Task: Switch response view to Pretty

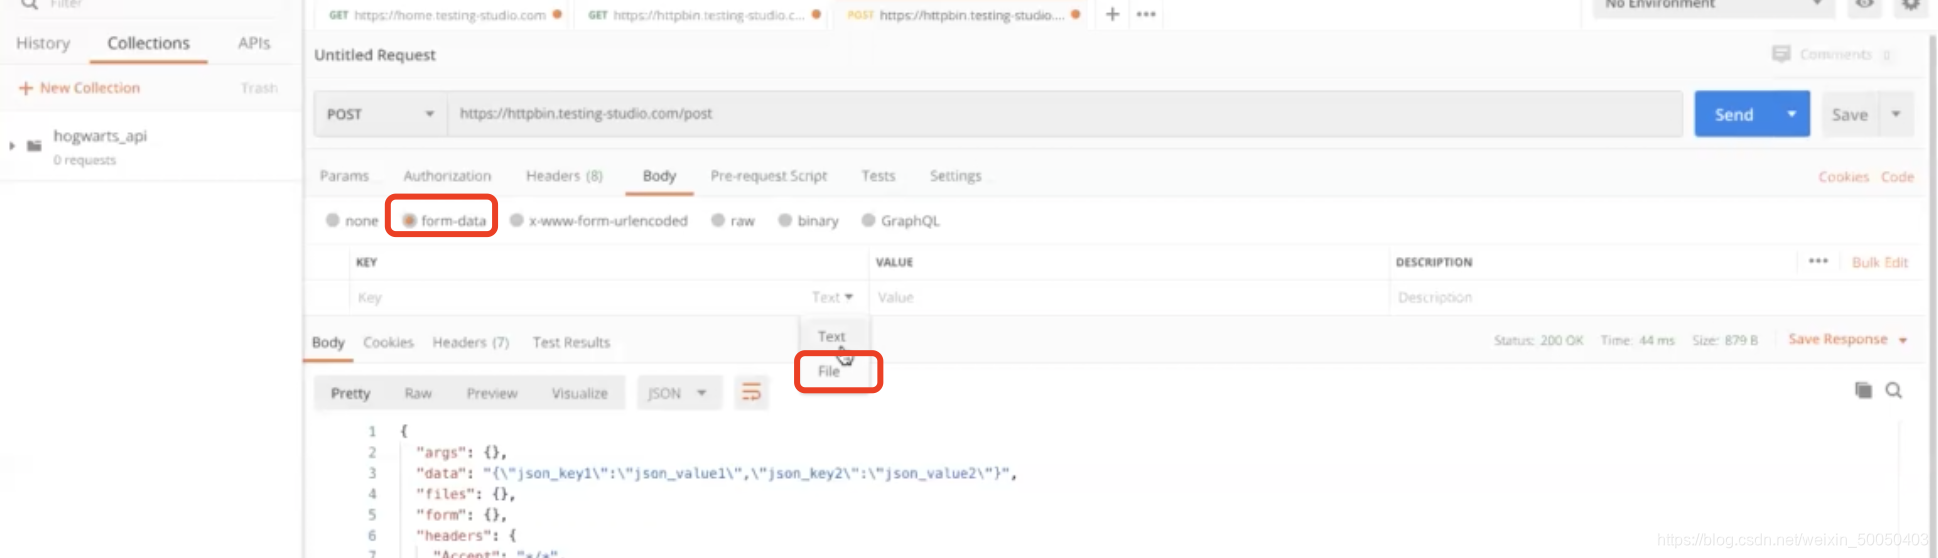Action: pos(350,393)
